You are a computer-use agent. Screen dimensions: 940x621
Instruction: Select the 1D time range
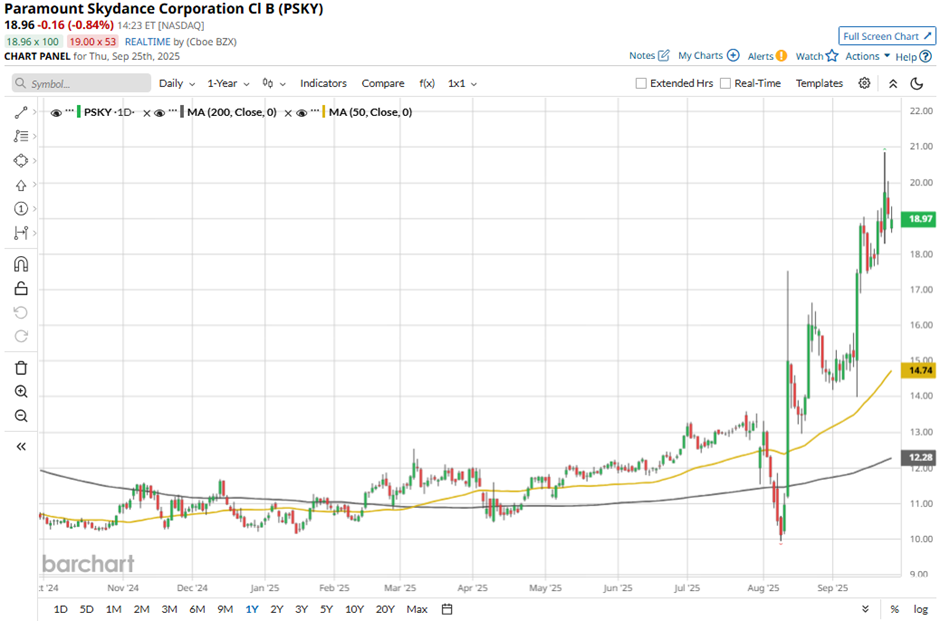pos(61,609)
